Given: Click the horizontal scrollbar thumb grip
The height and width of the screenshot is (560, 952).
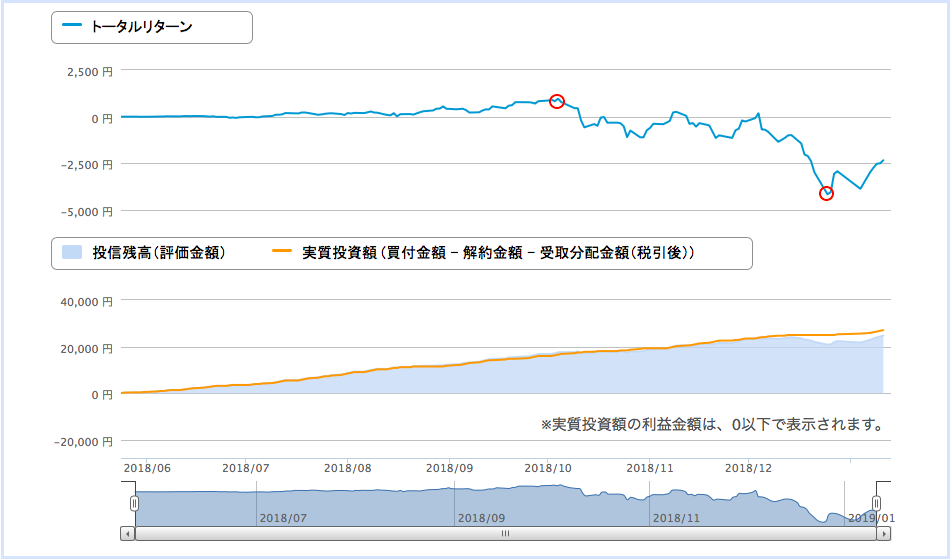Looking at the screenshot, I should coord(505,534).
